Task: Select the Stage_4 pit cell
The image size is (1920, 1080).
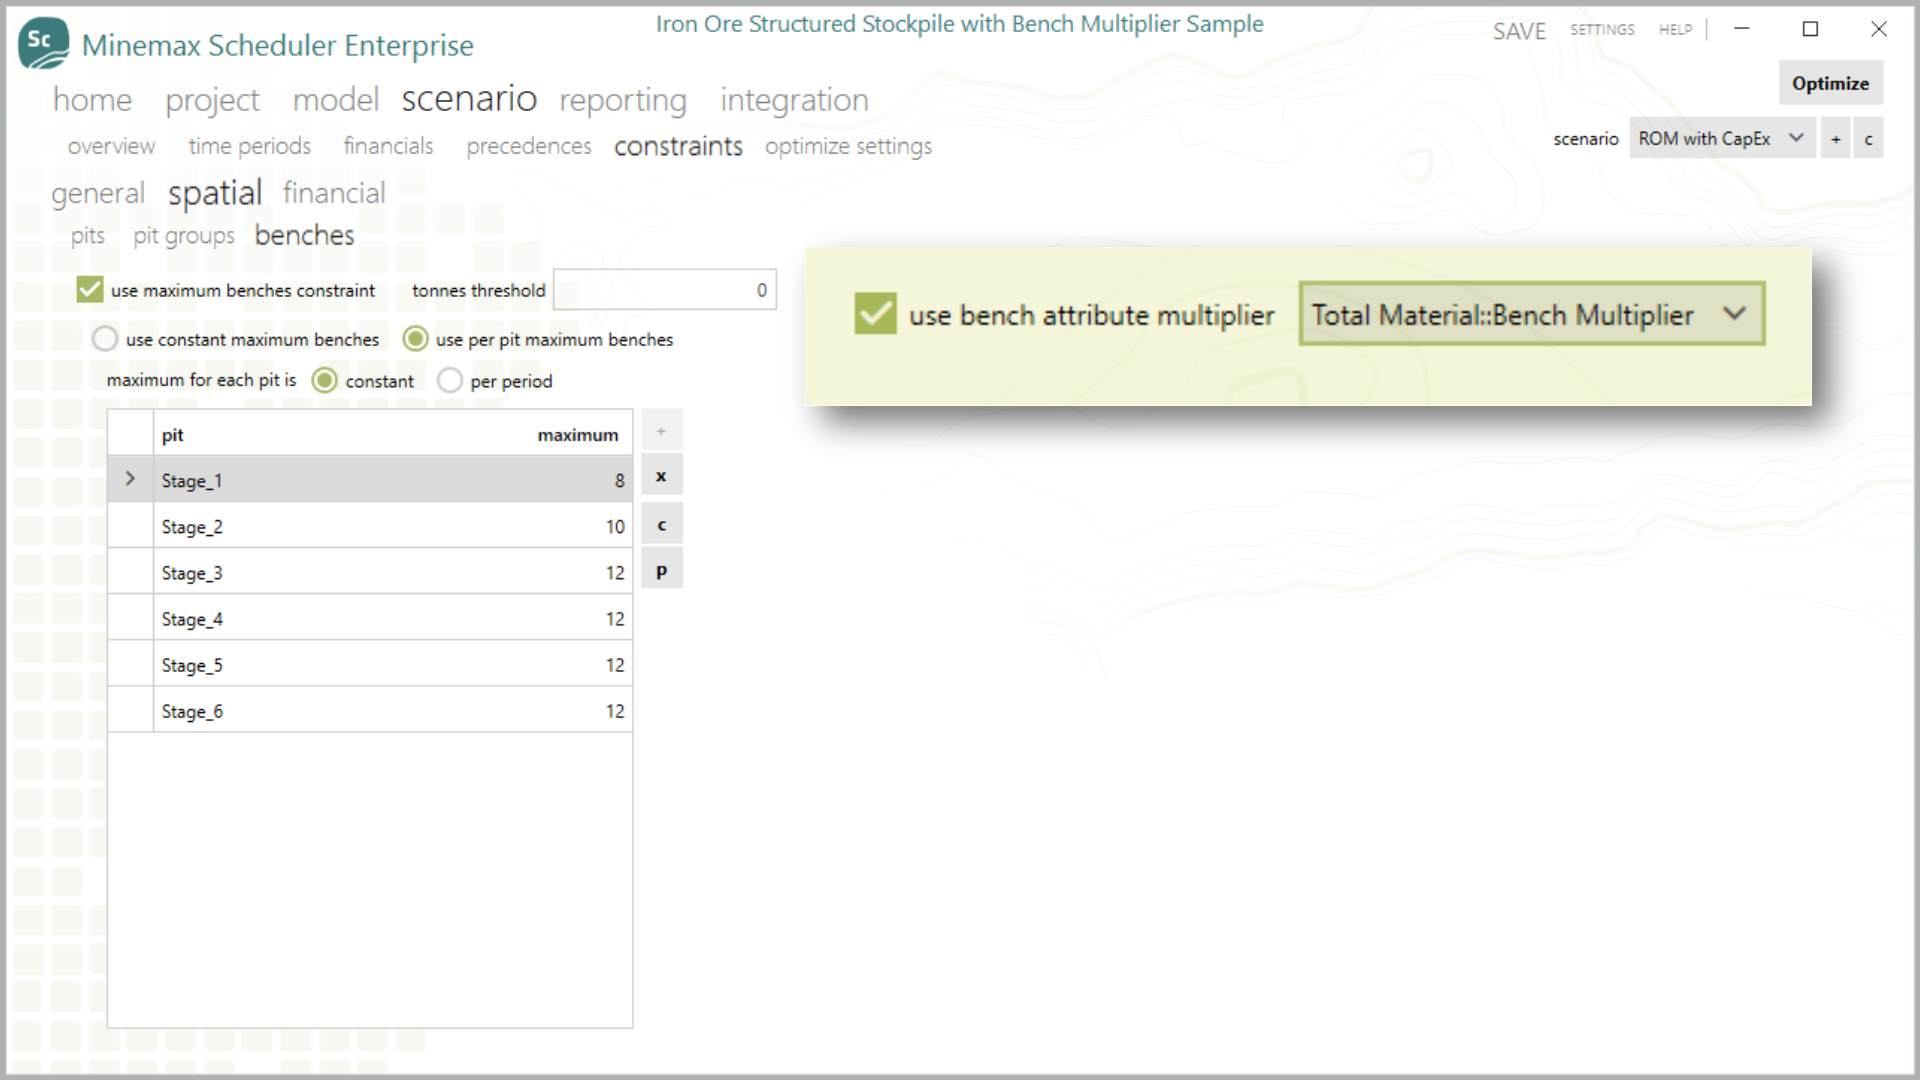Action: tap(192, 618)
